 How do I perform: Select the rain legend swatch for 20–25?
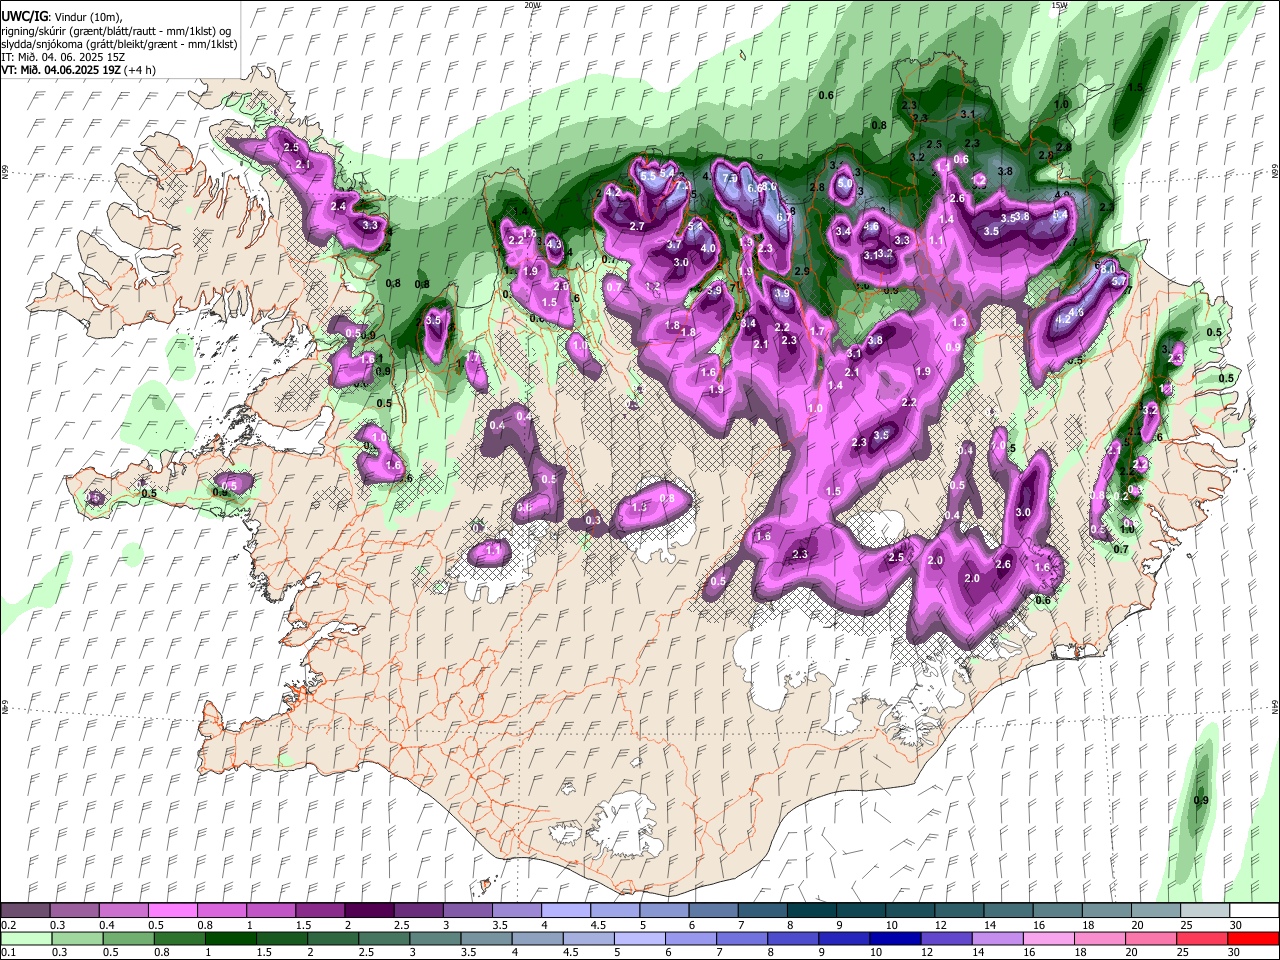click(1150, 938)
